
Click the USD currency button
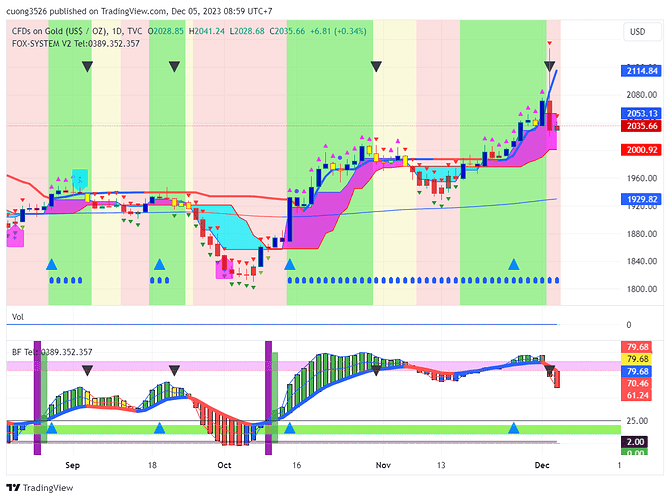[x=642, y=32]
